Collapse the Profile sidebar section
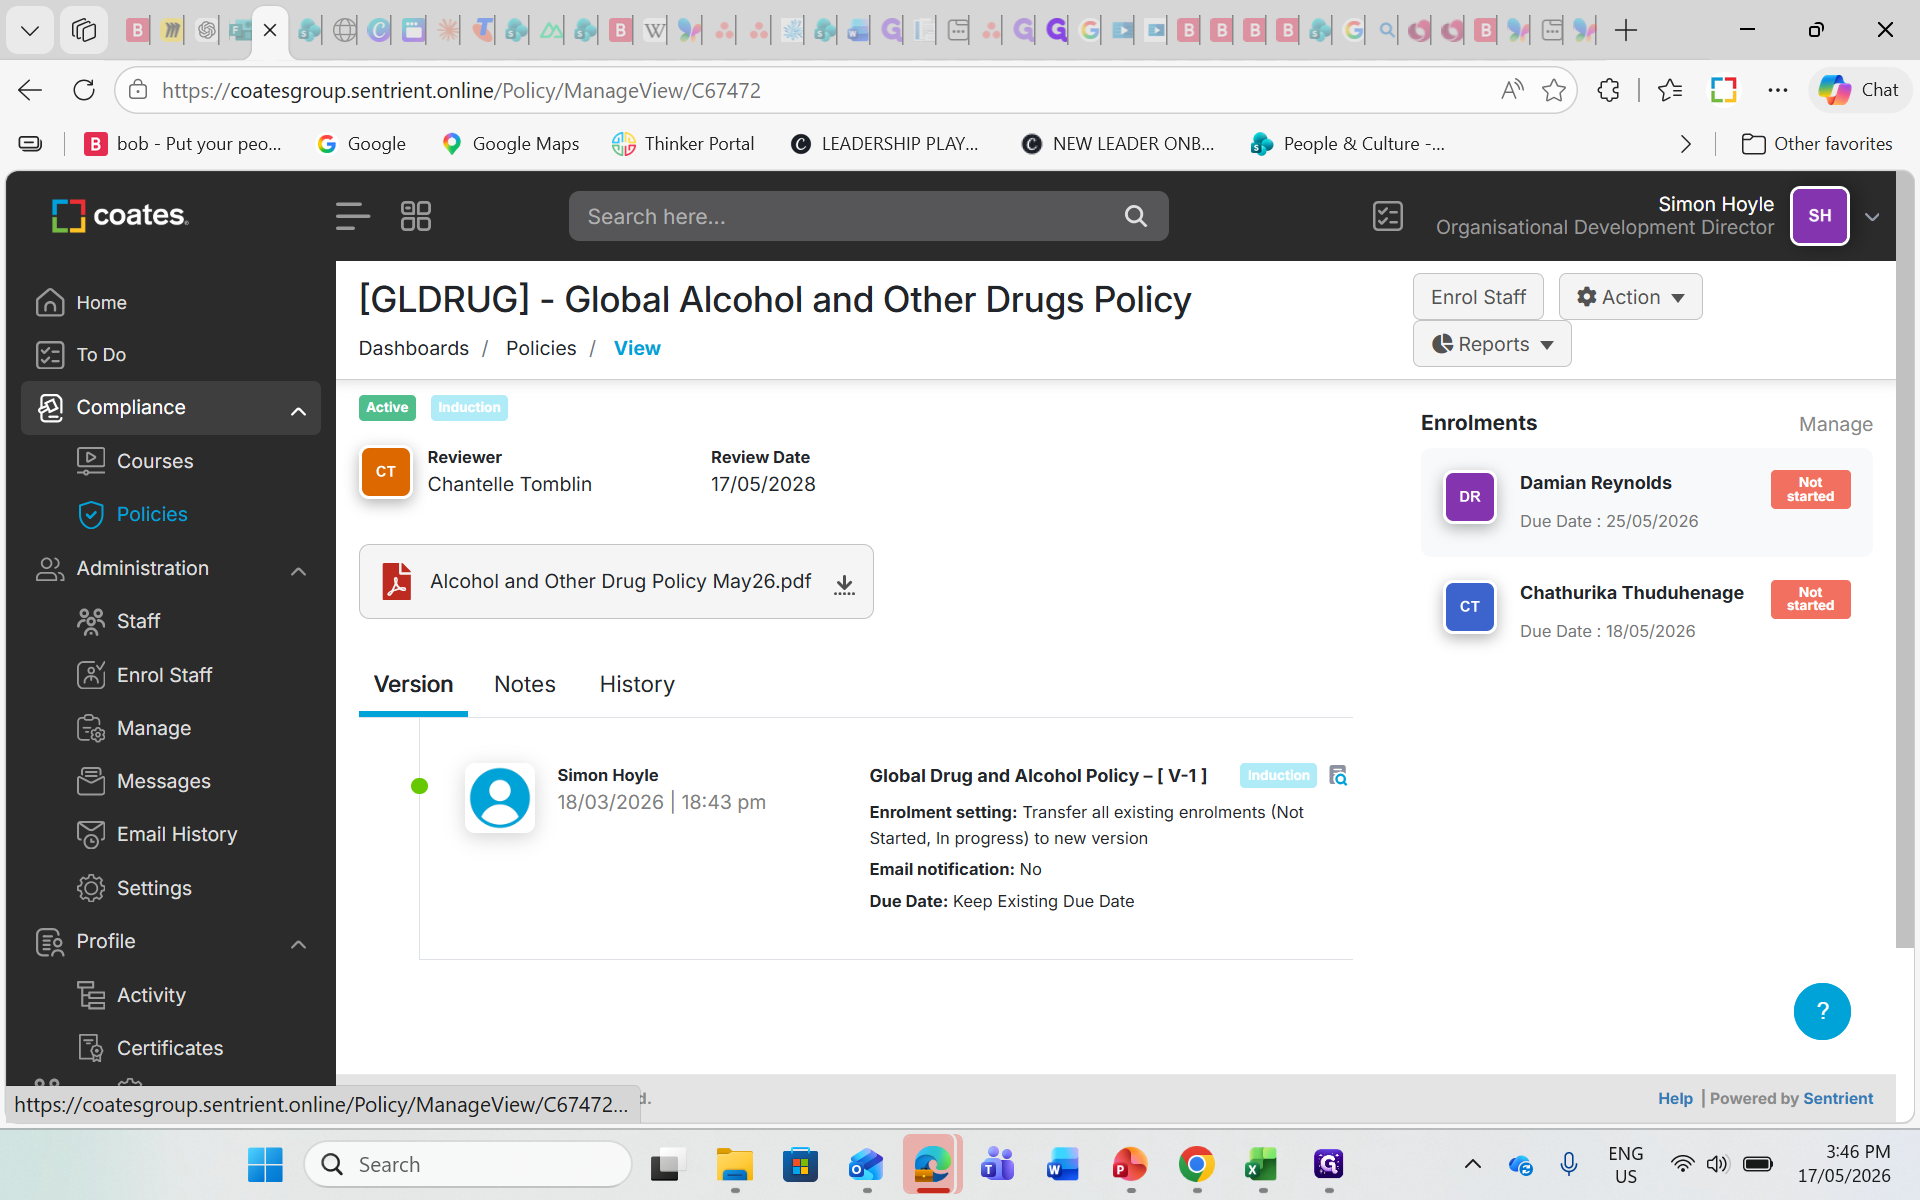The height and width of the screenshot is (1200, 1920). coord(298,944)
